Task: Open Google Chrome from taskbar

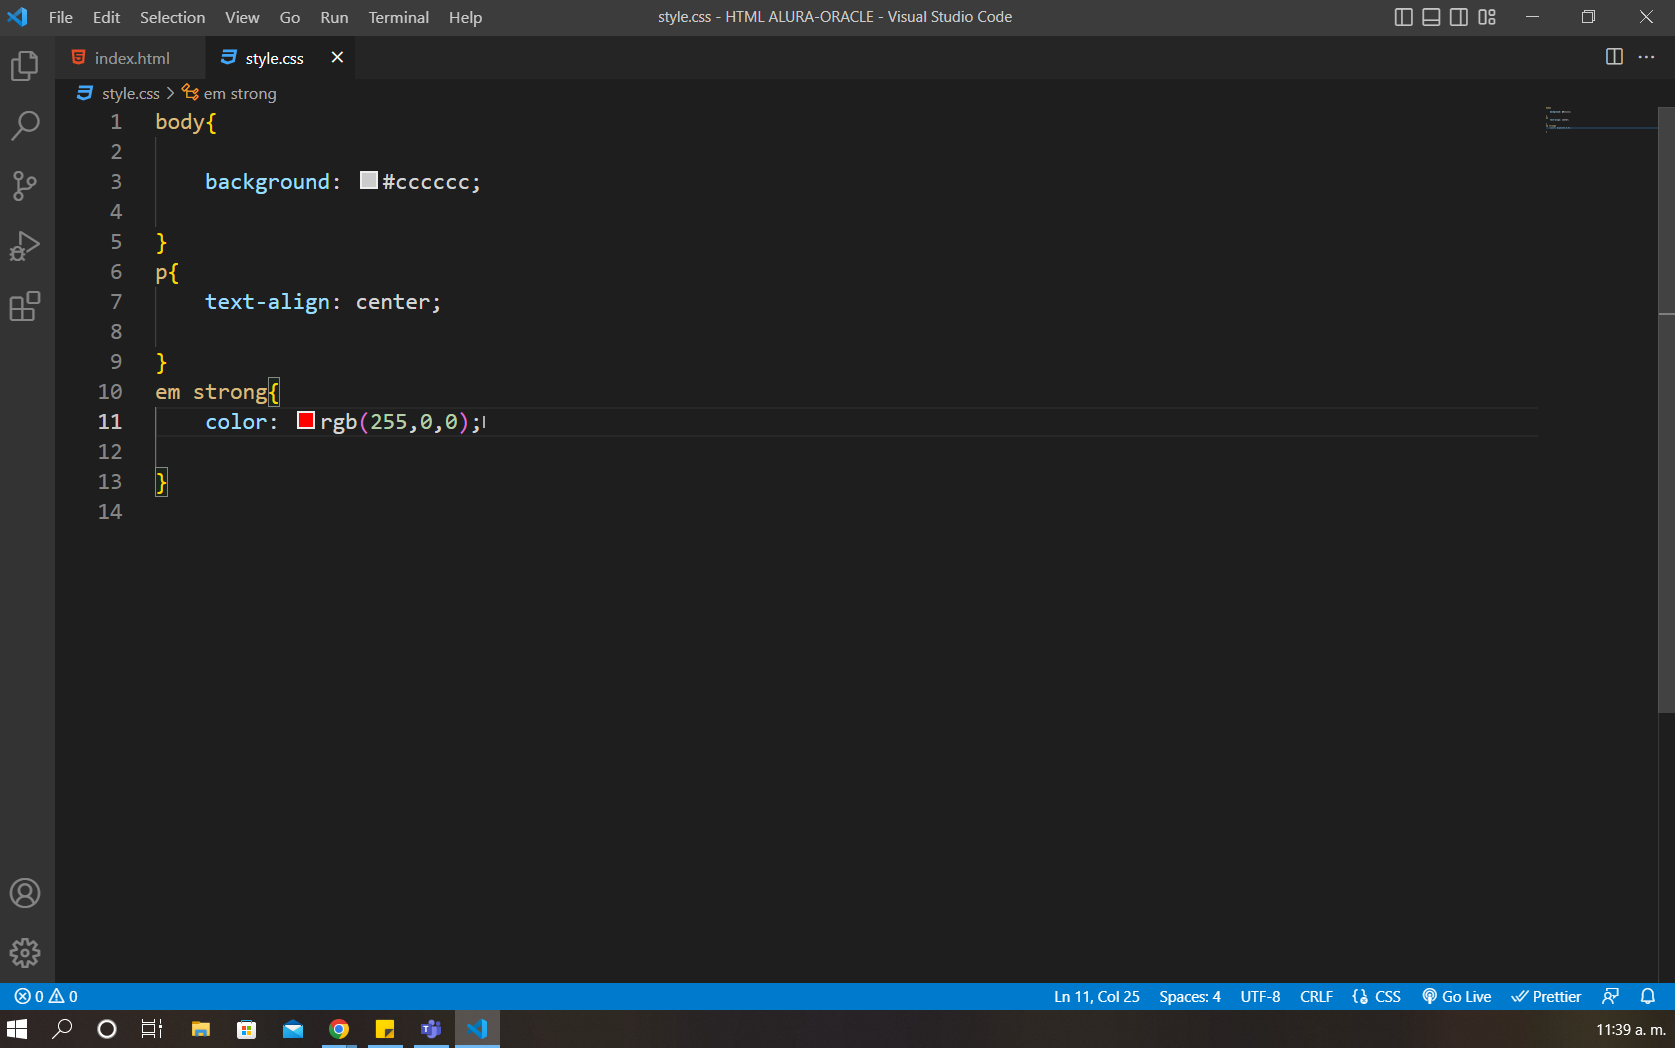Action: (339, 1029)
